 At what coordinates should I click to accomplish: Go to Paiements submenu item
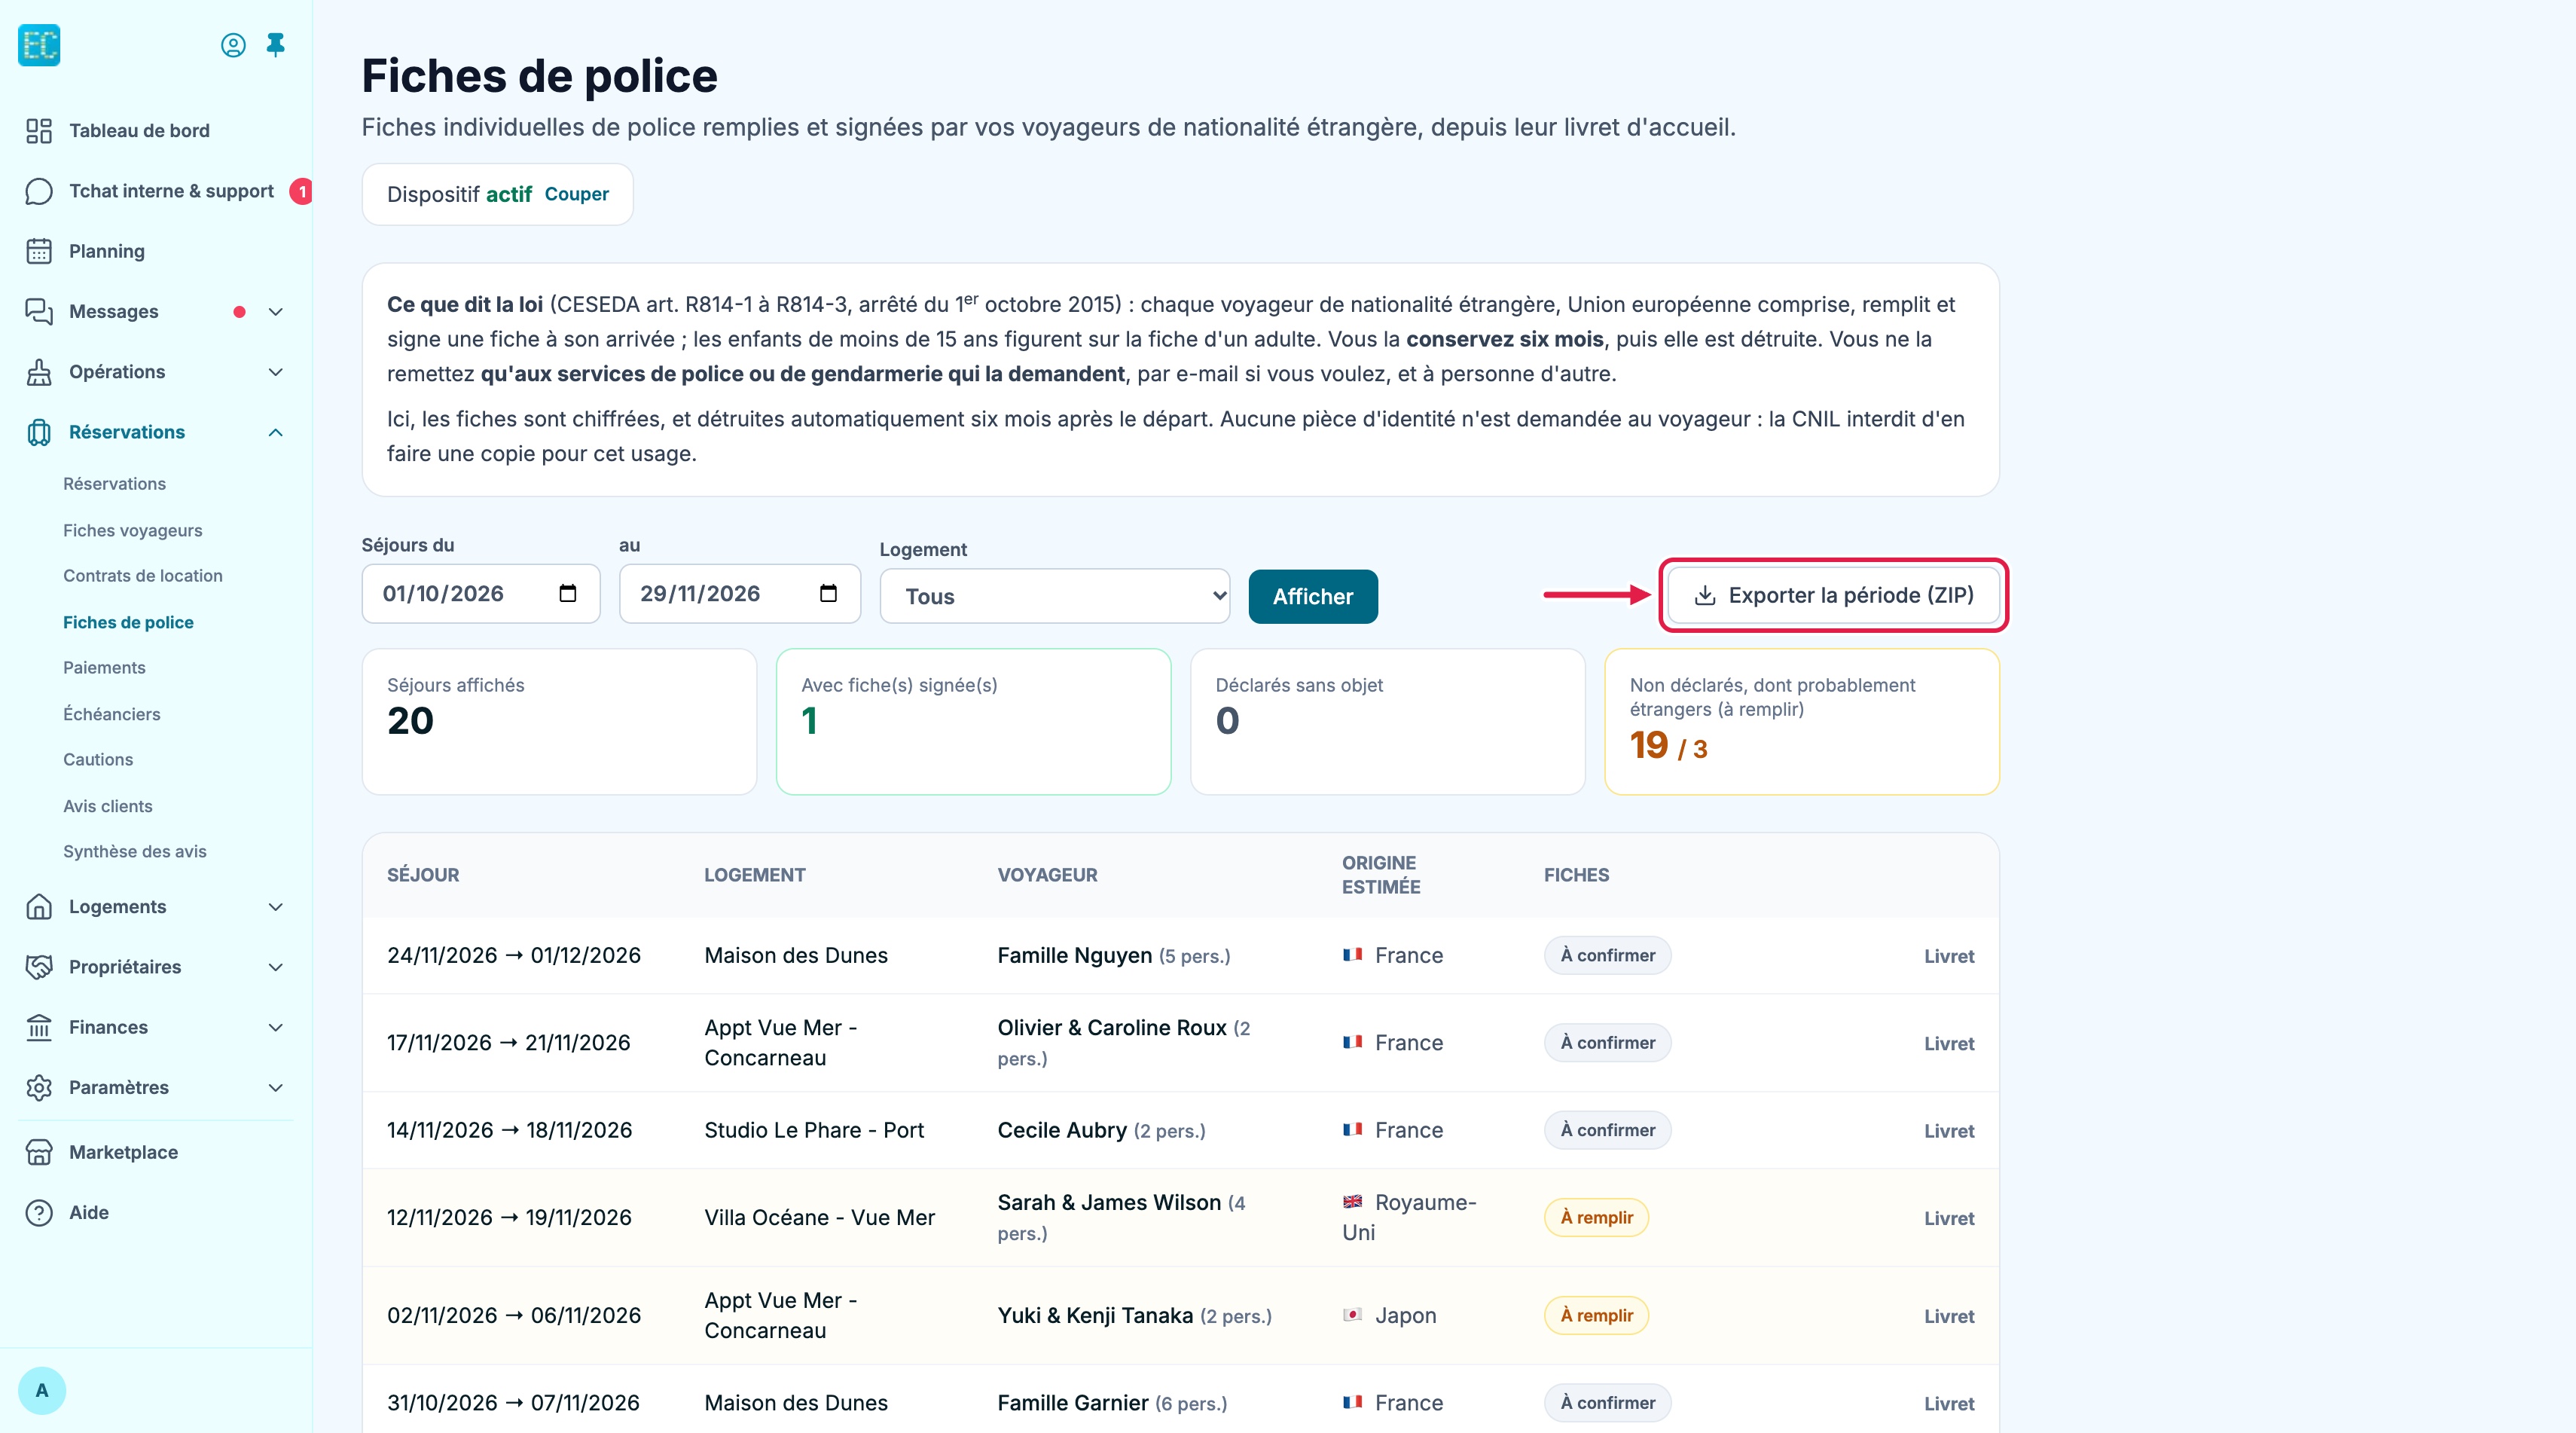point(104,668)
